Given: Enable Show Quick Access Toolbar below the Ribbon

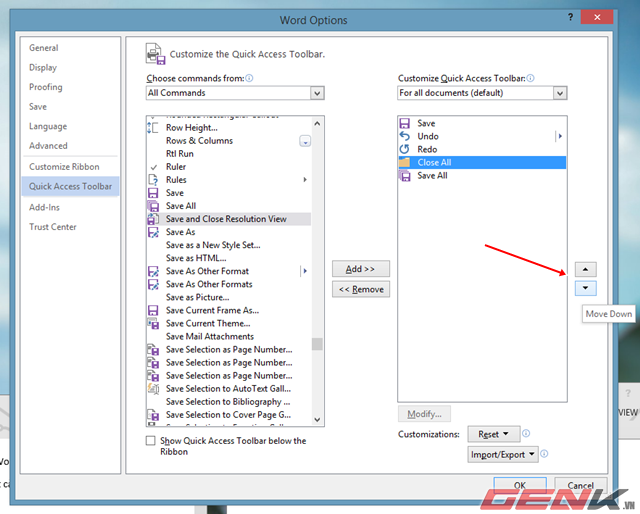Looking at the screenshot, I should 151,441.
